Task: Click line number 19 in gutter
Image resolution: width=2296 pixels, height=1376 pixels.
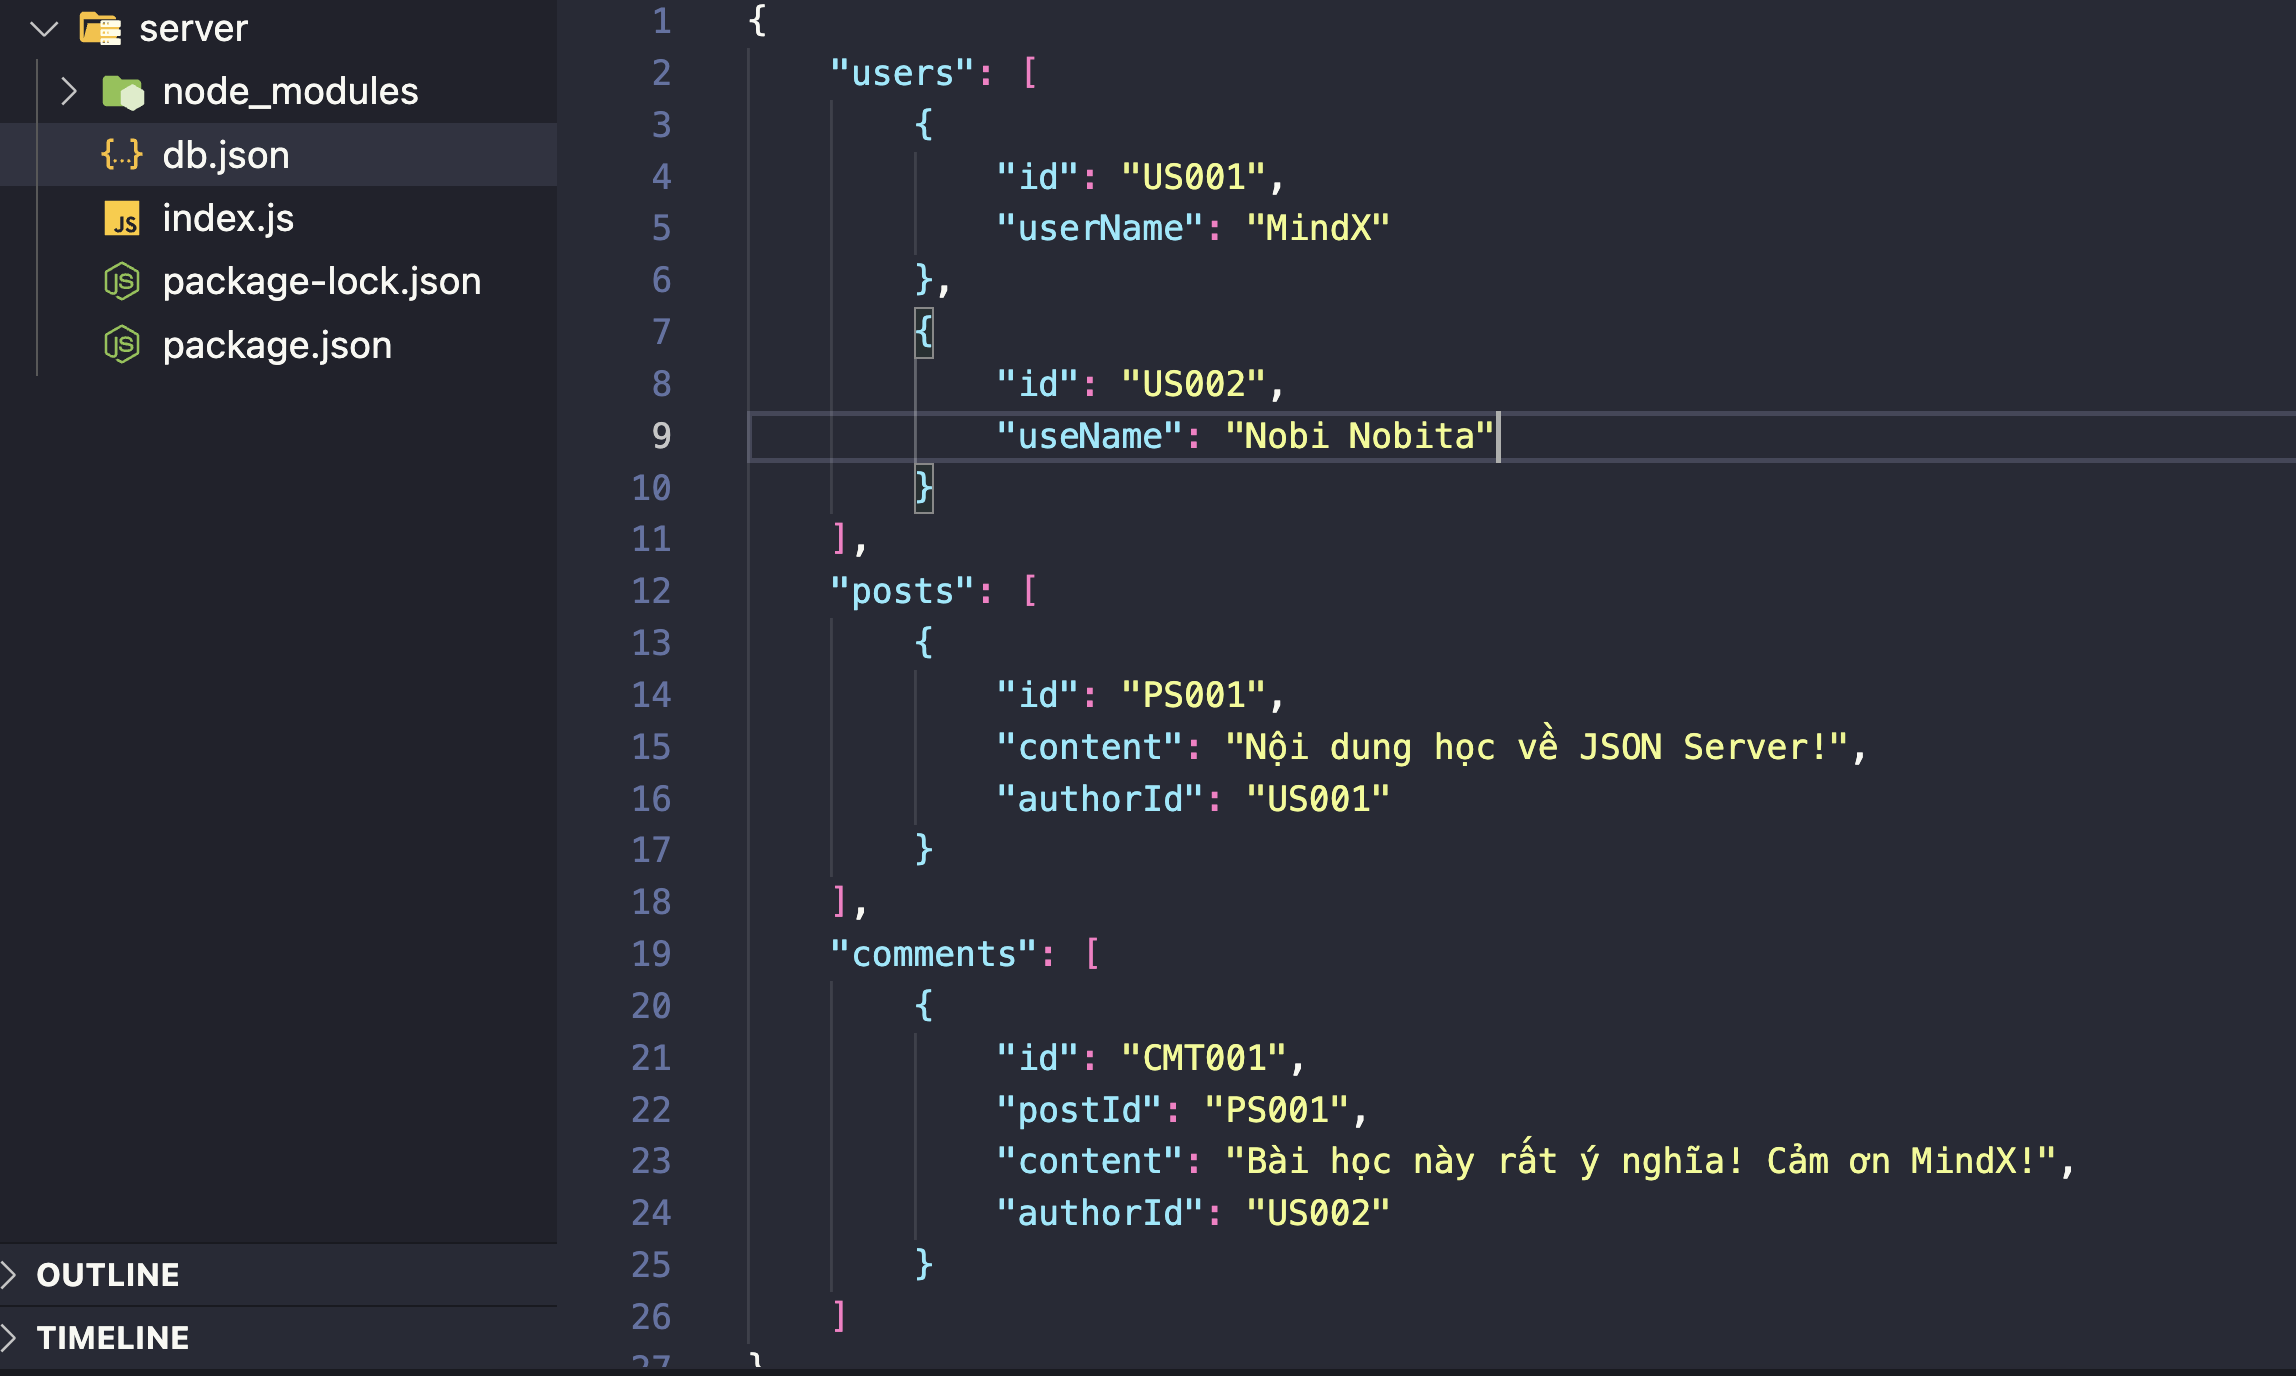Action: point(651,954)
